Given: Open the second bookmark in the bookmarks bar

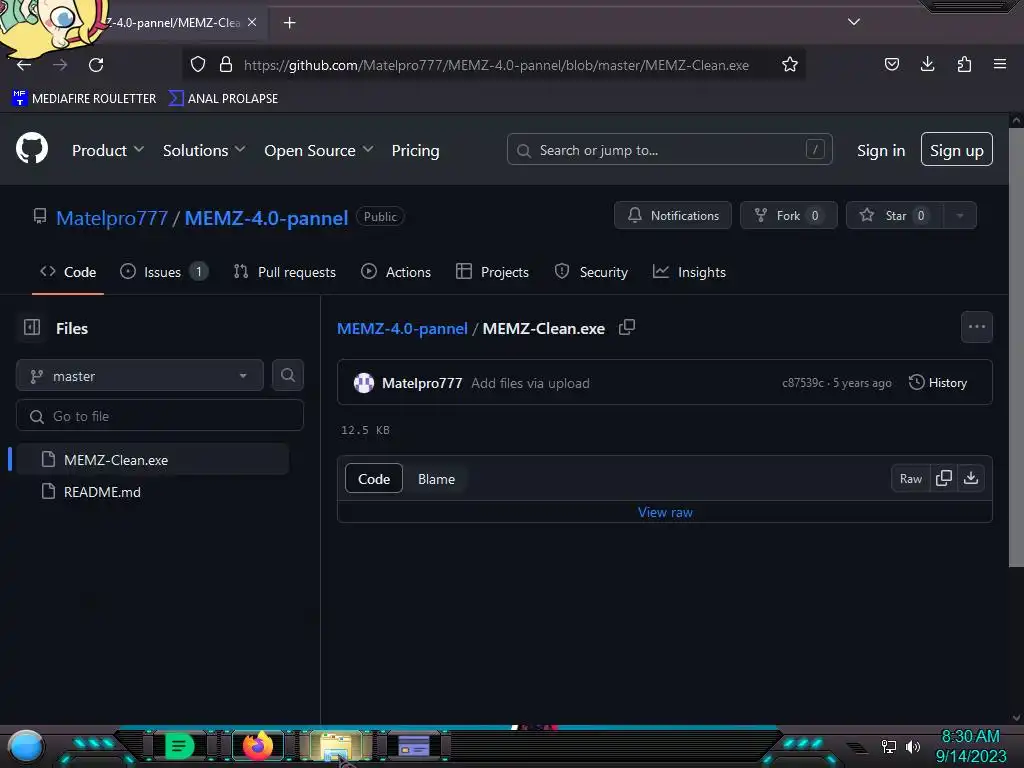Looking at the screenshot, I should click(x=223, y=99).
